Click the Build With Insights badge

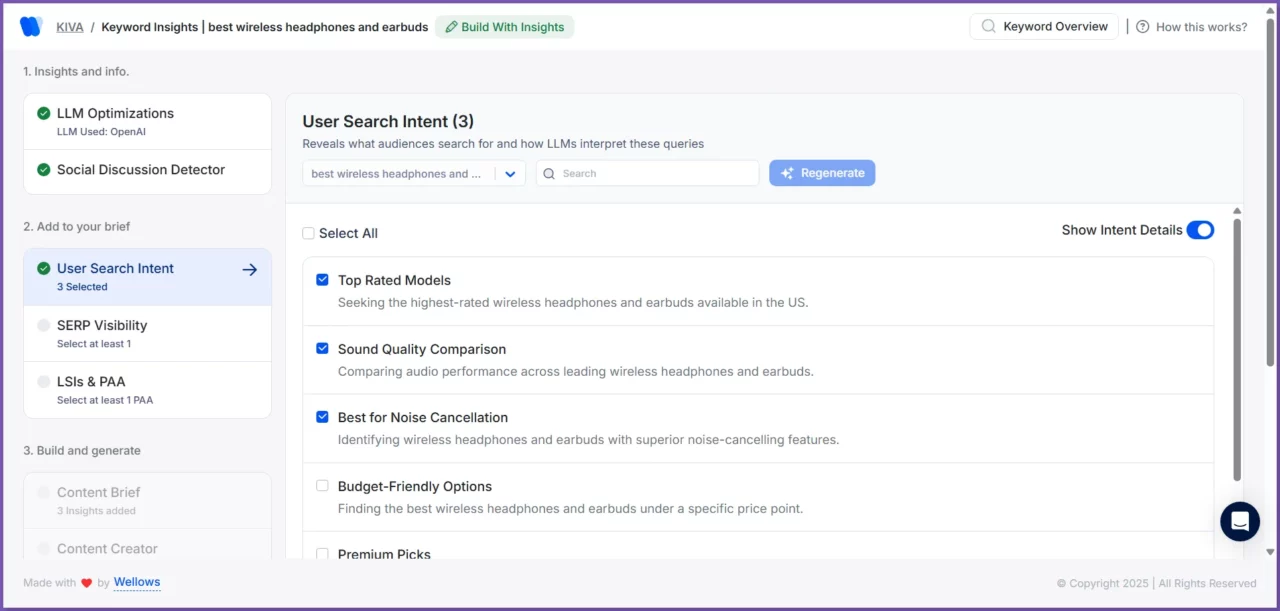tap(504, 26)
